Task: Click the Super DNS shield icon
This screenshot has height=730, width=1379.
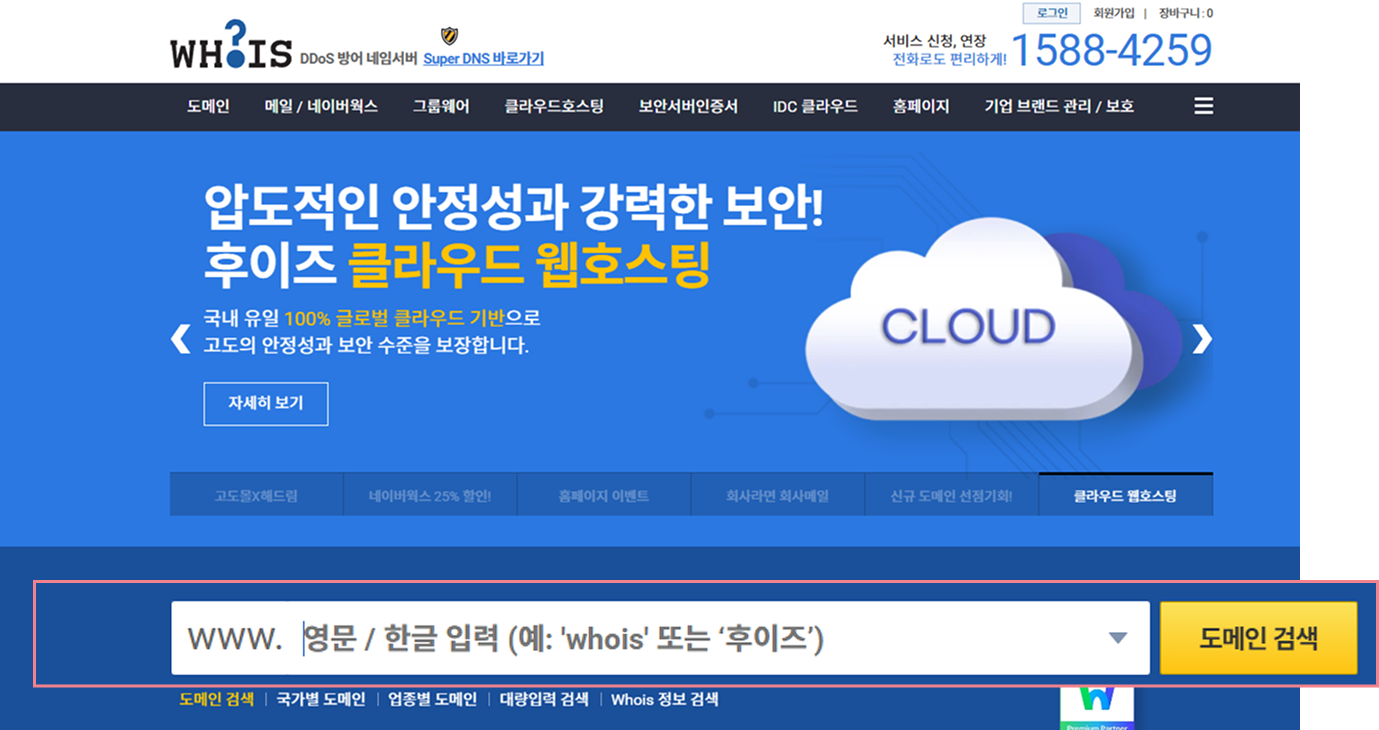Action: pyautogui.click(x=450, y=37)
